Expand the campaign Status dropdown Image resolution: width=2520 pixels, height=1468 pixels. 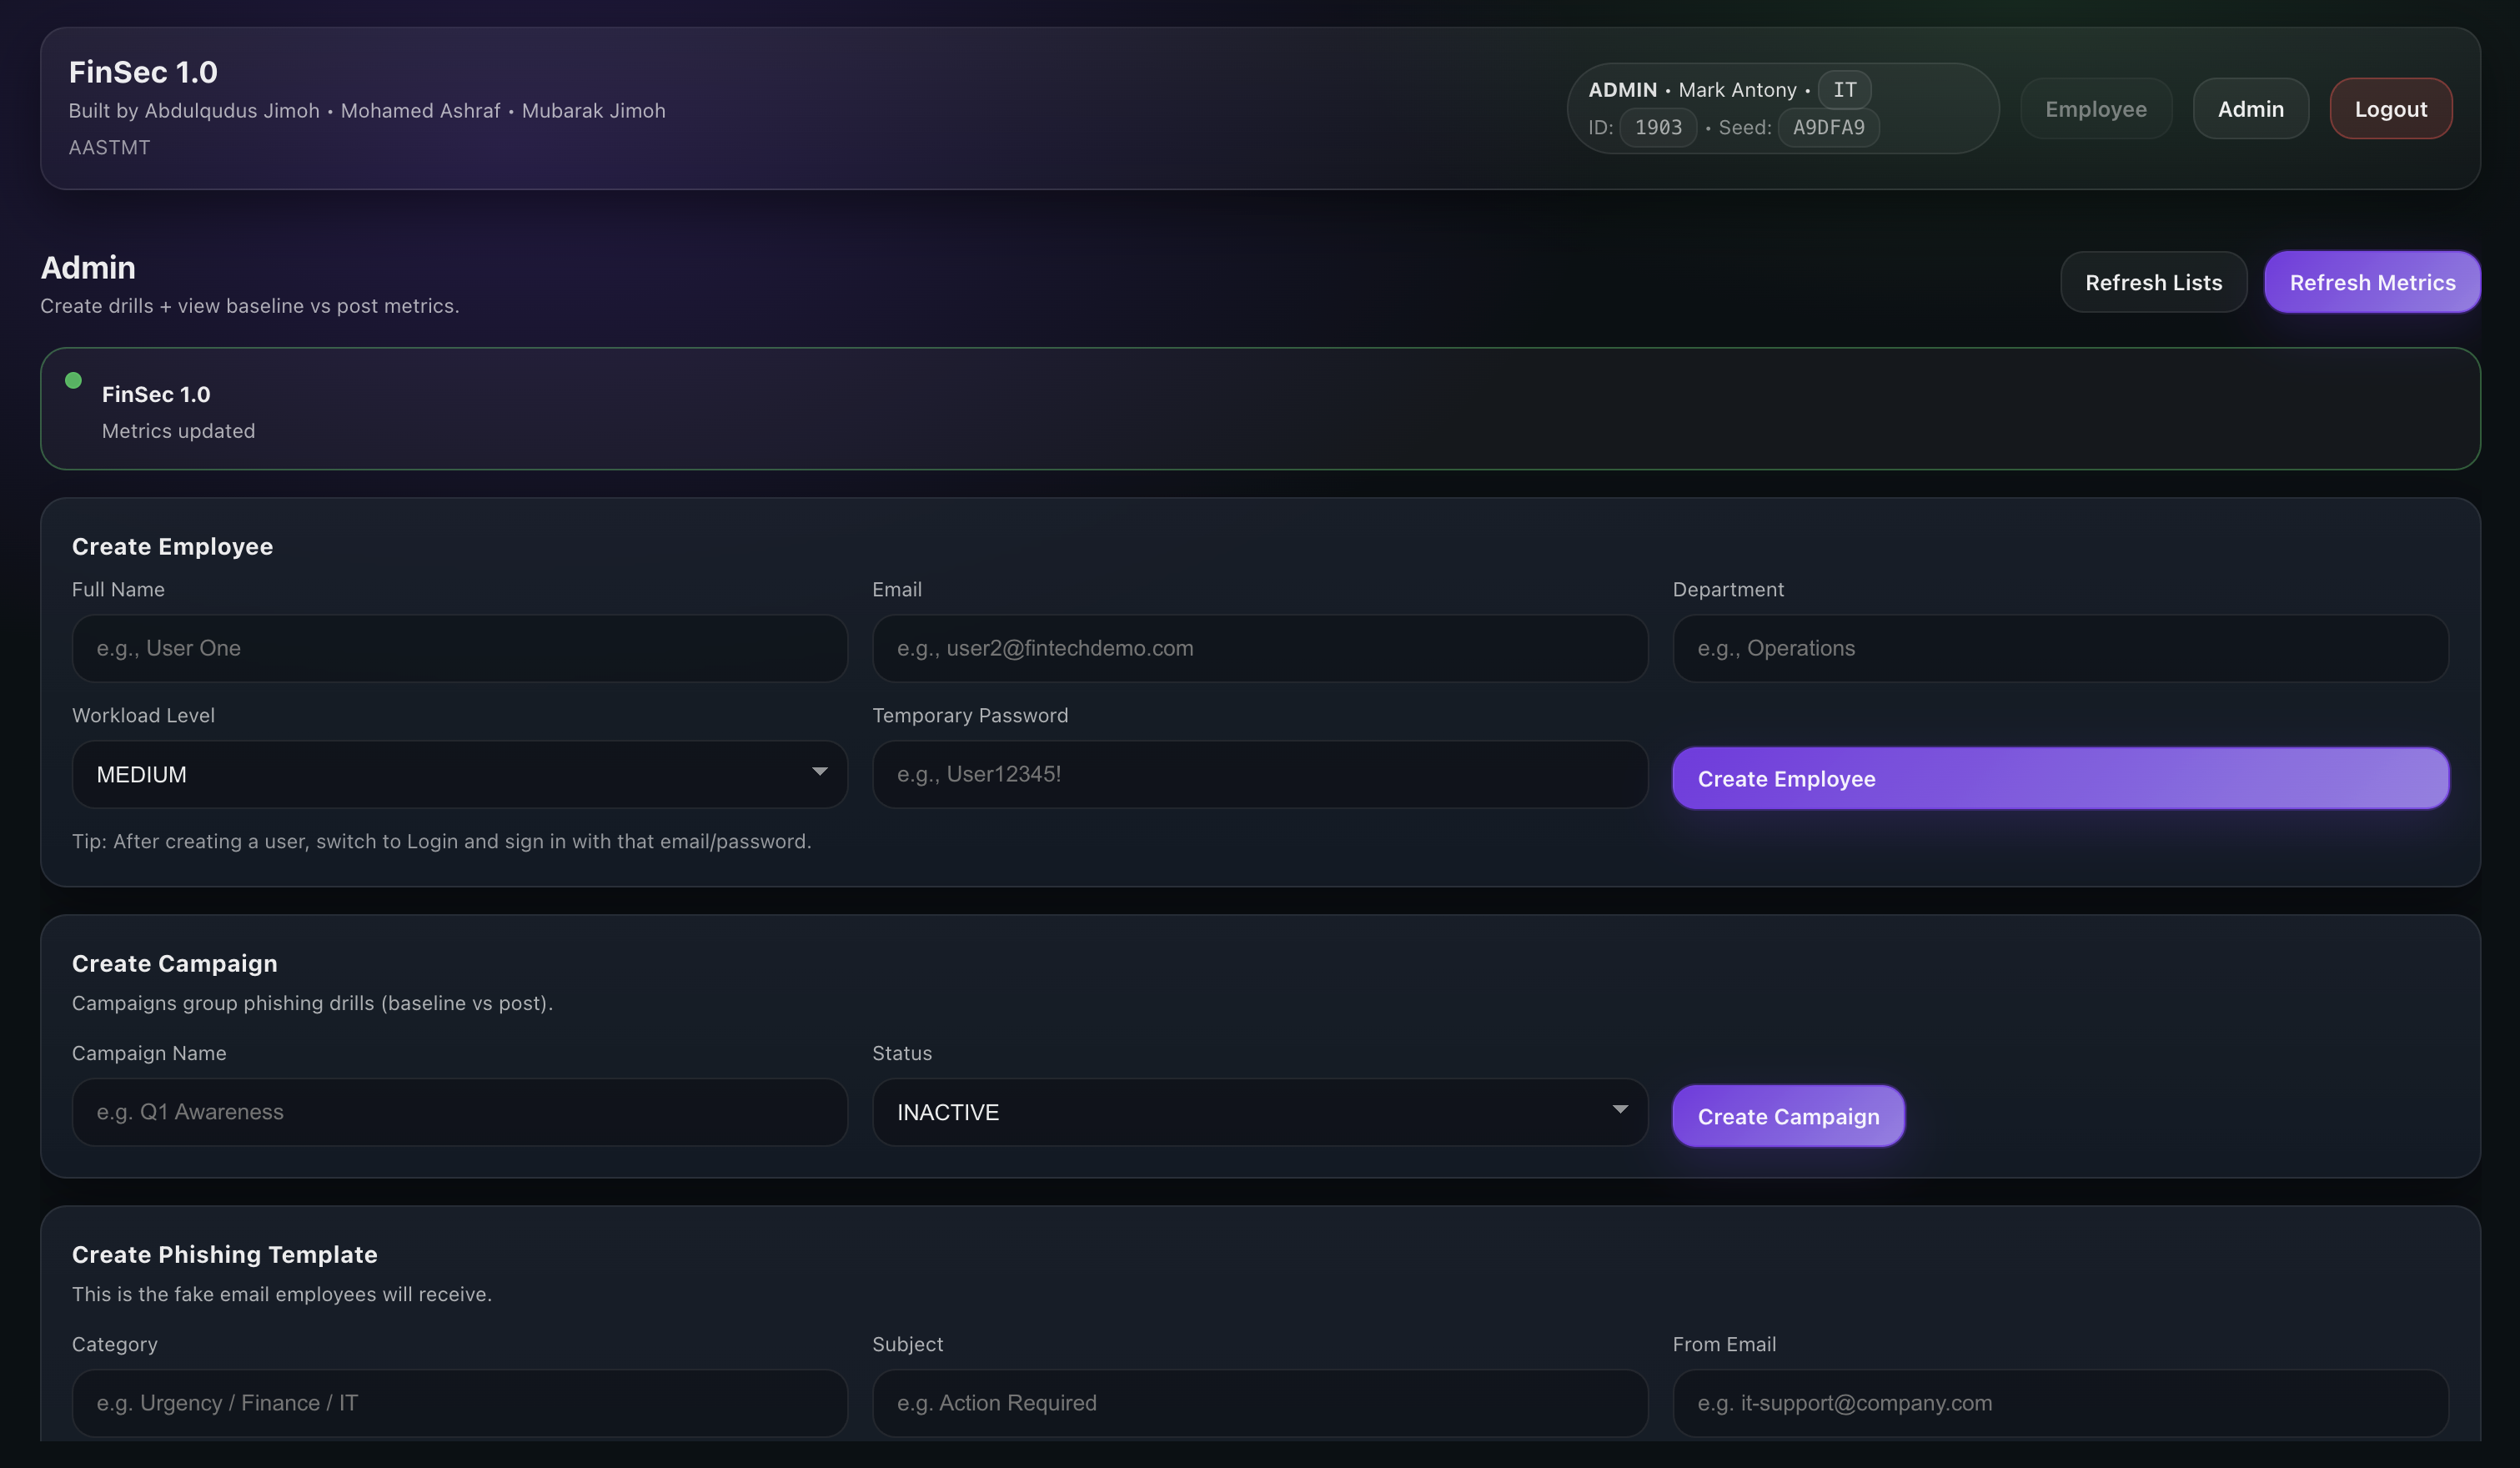pyautogui.click(x=1259, y=1112)
